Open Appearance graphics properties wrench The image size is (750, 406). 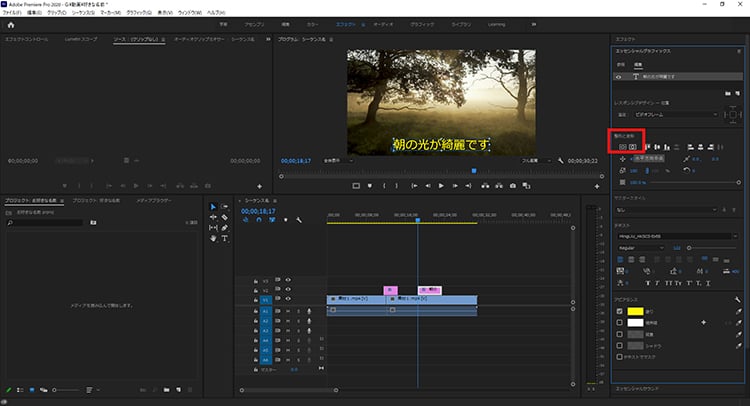[x=737, y=299]
